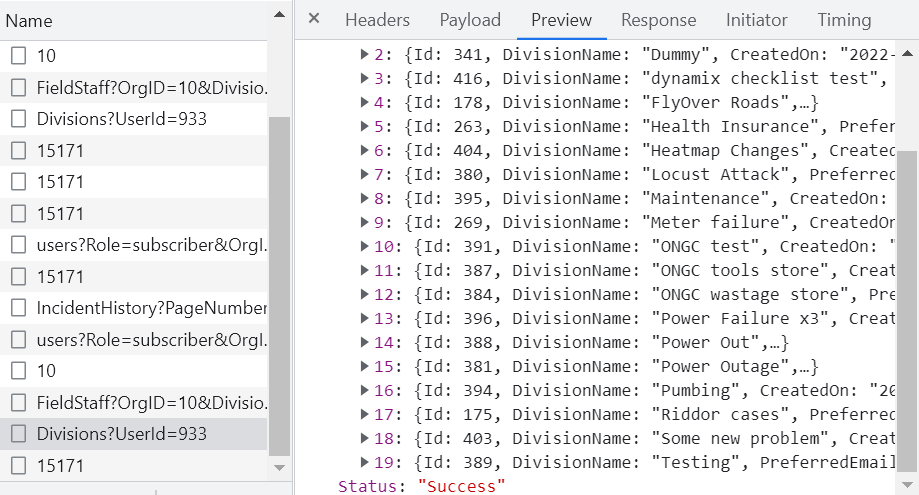Screen dimensions: 919x495
Task: Select the IncidentHistory?PageNumber request
Action: coord(150,308)
